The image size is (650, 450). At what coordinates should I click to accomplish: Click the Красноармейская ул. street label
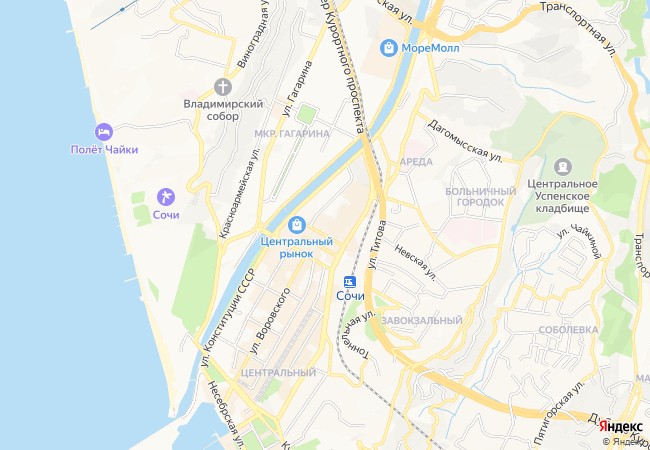click(240, 192)
